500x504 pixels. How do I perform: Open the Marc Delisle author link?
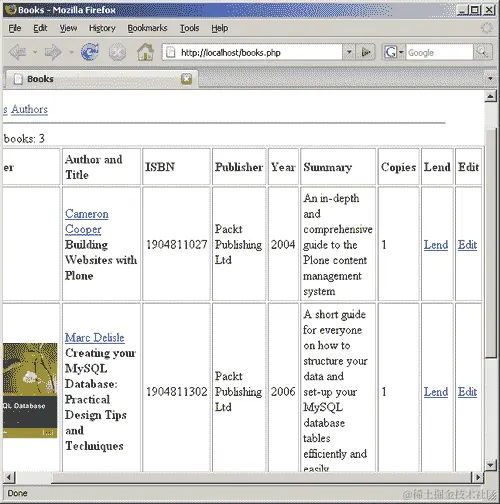(x=95, y=337)
